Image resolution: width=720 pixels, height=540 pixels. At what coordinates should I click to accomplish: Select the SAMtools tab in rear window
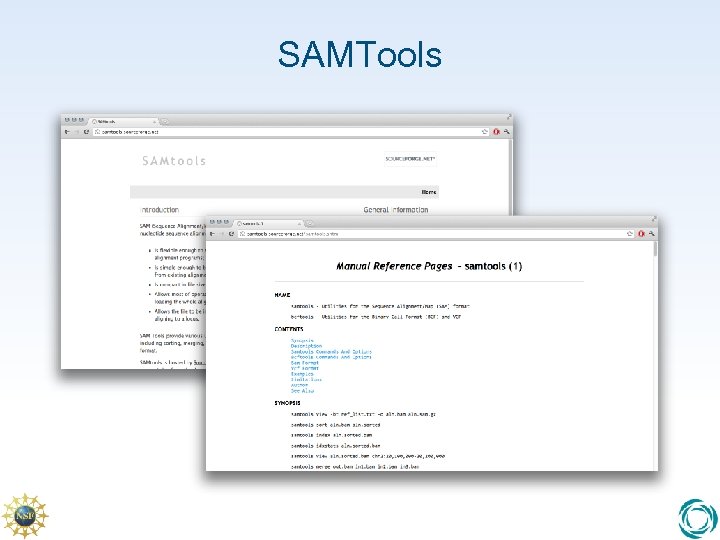(124, 122)
